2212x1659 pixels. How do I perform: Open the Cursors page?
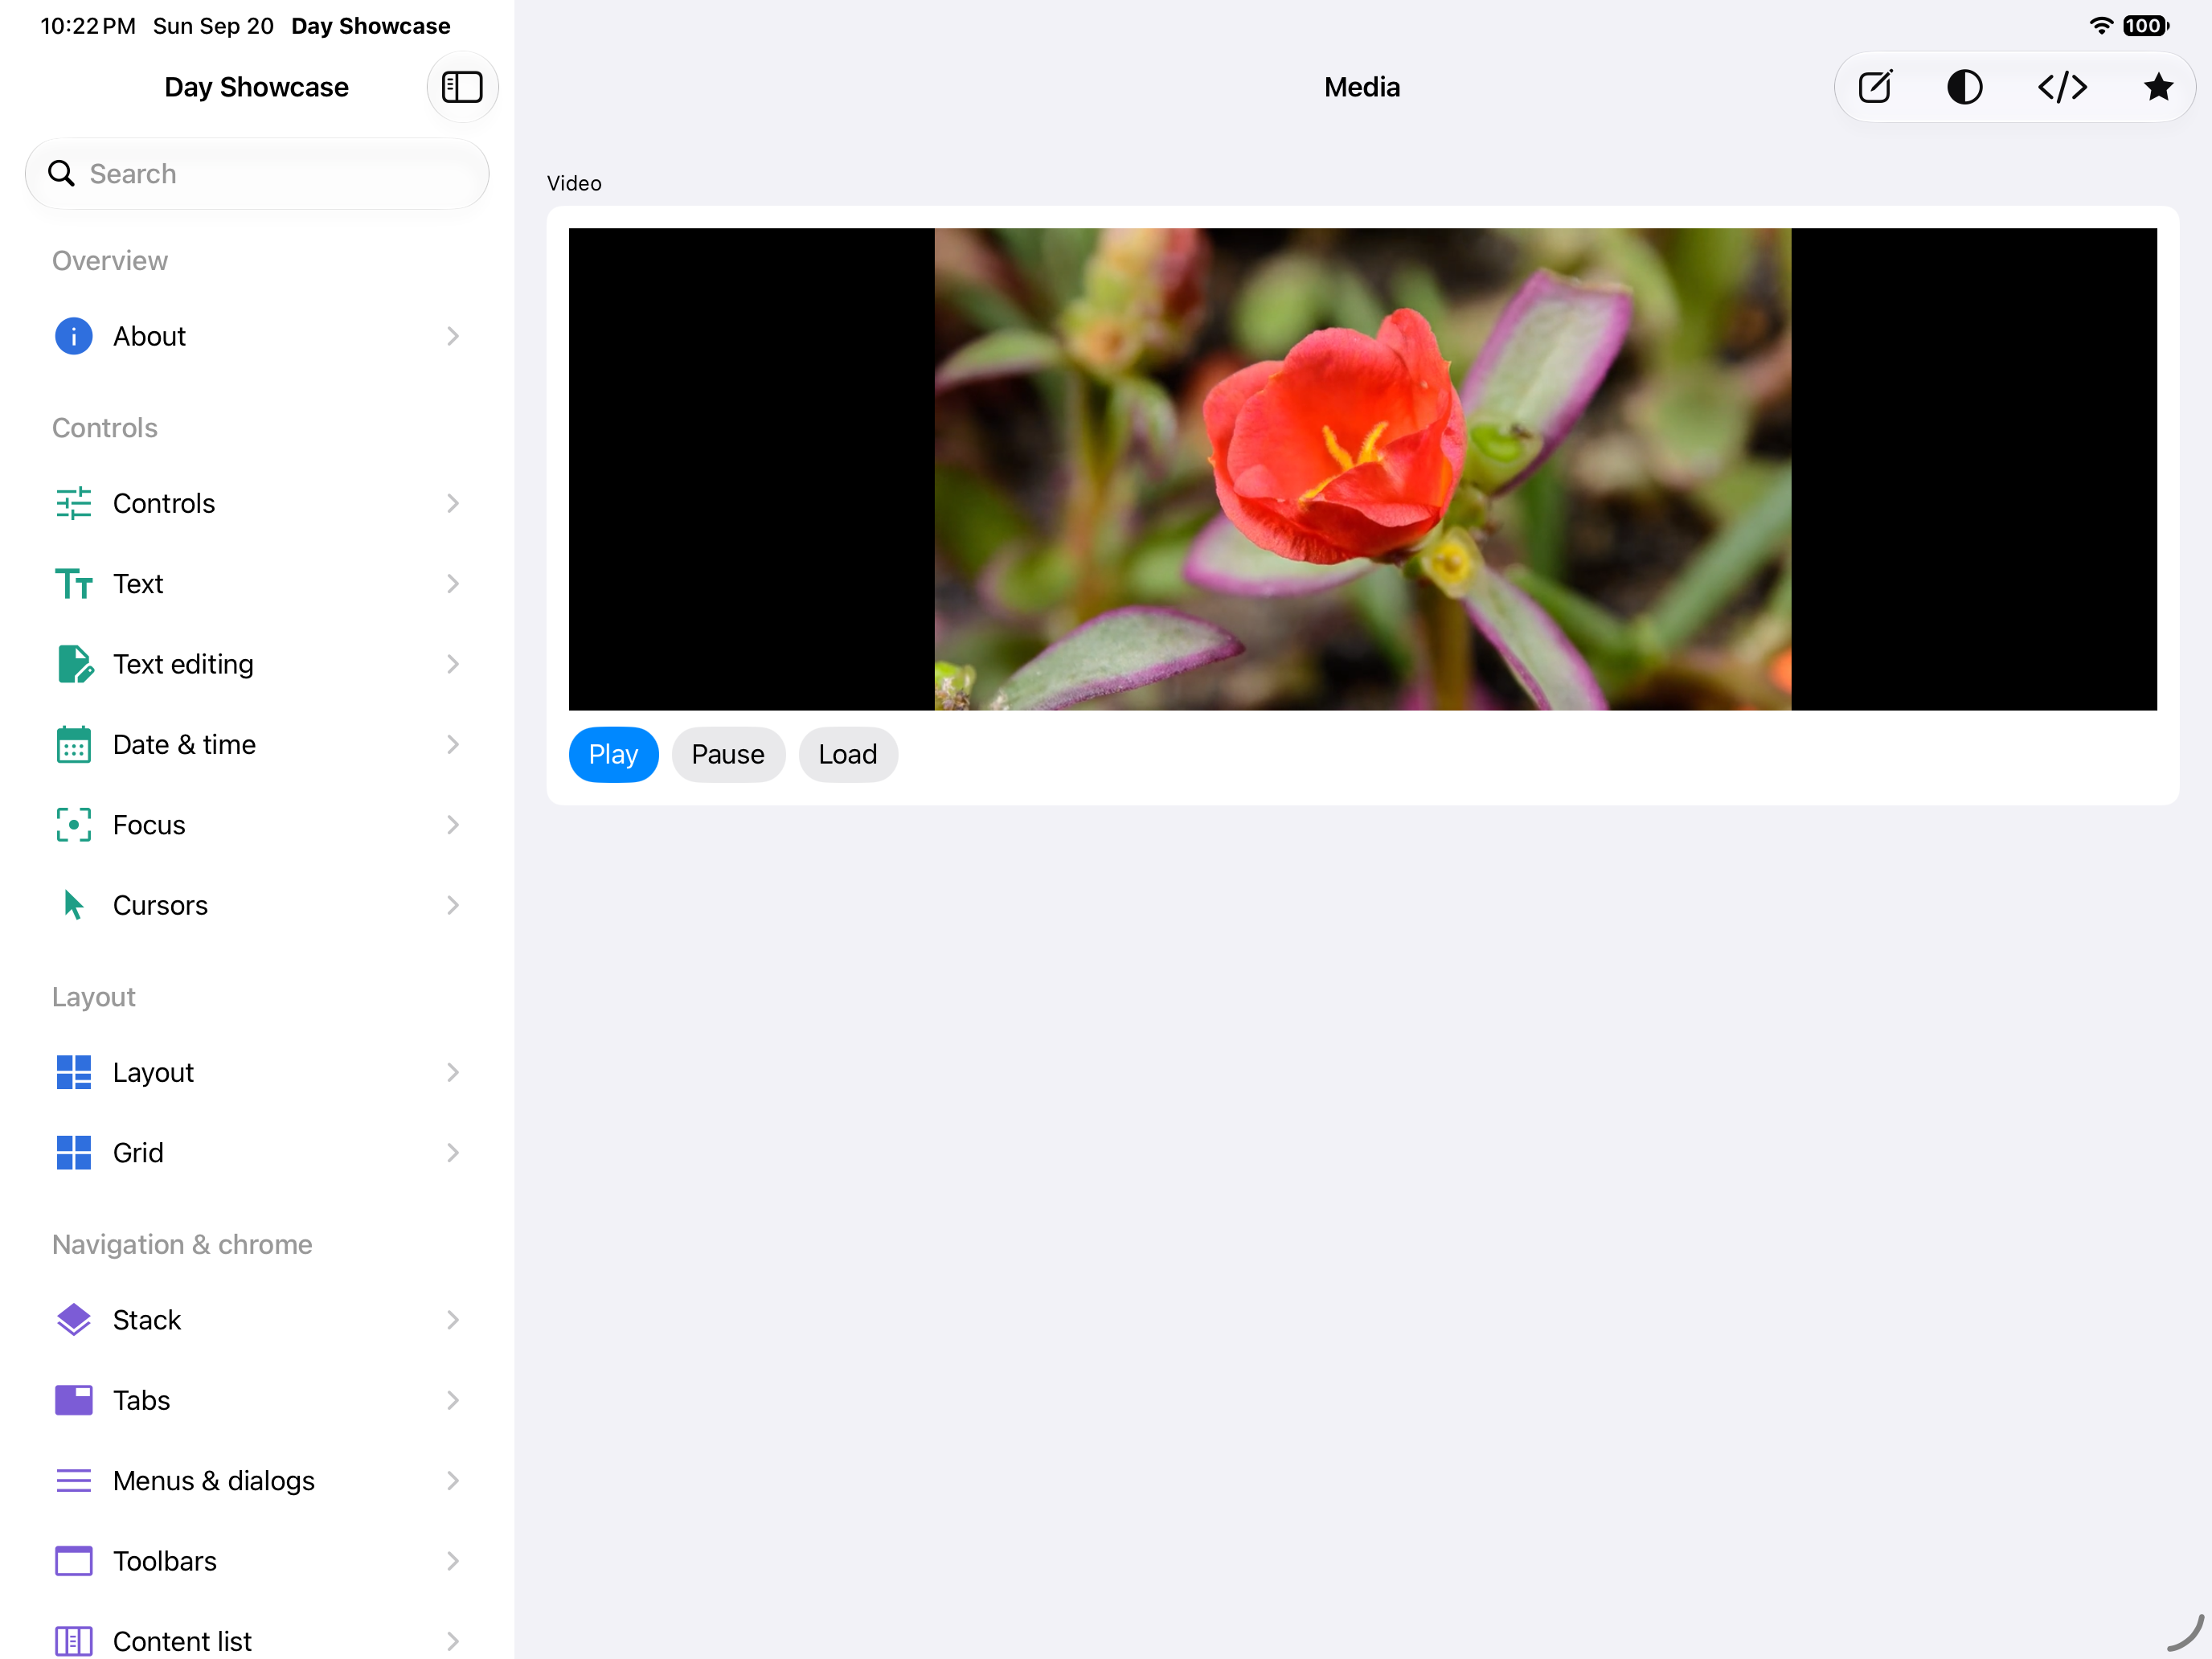coord(257,905)
